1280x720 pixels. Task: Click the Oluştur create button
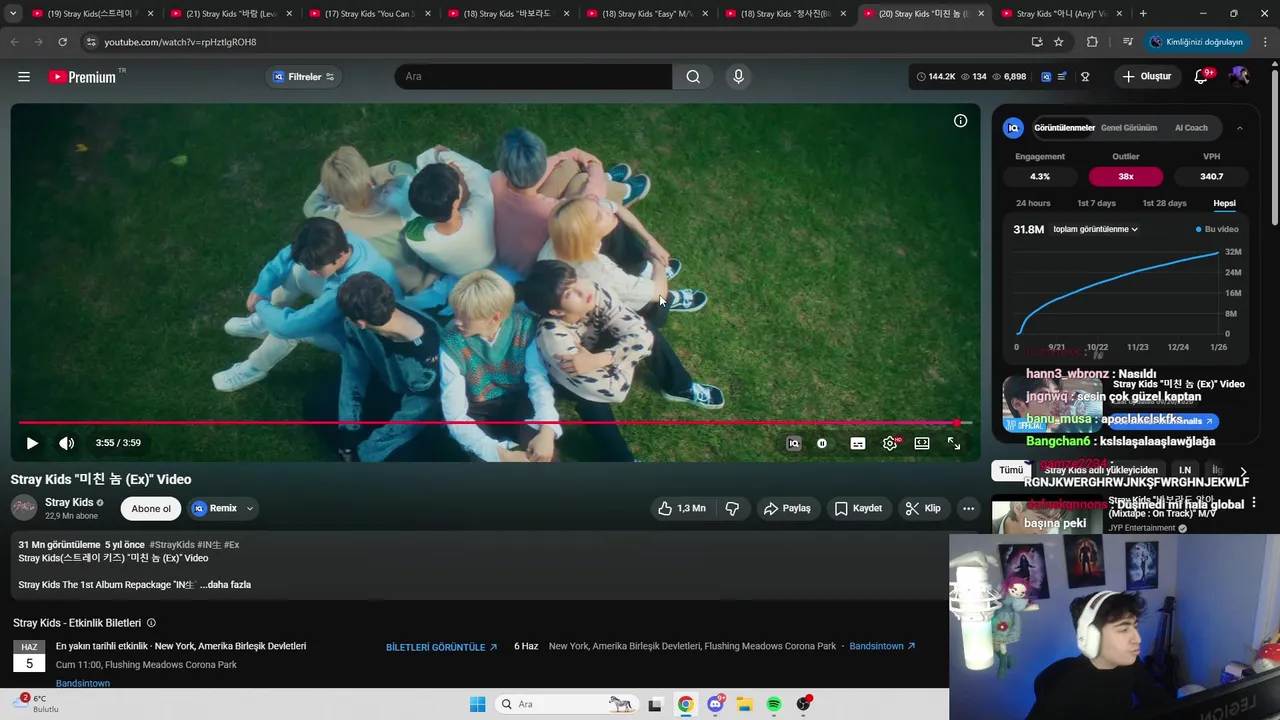tap(1146, 77)
